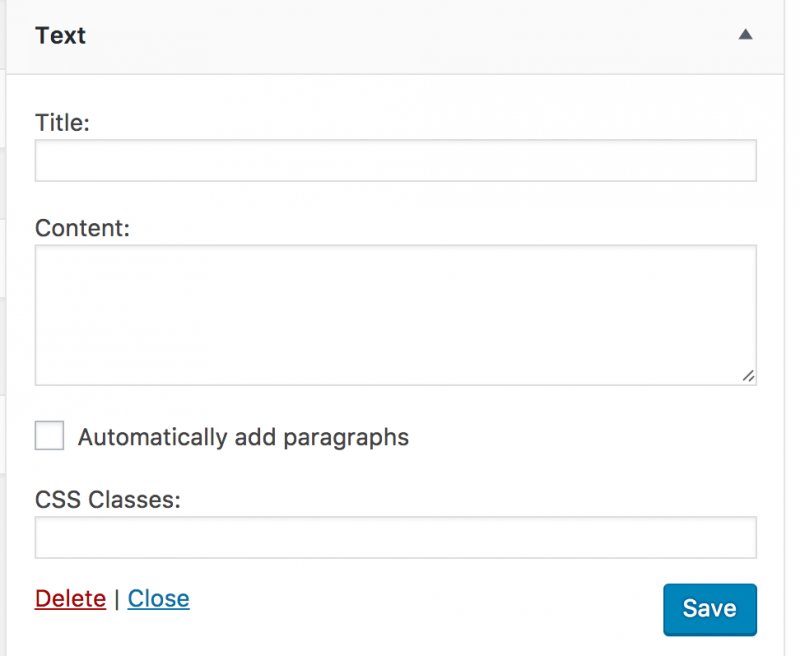Grab the textarea resize handle corner
The image size is (800, 656).
(x=749, y=376)
